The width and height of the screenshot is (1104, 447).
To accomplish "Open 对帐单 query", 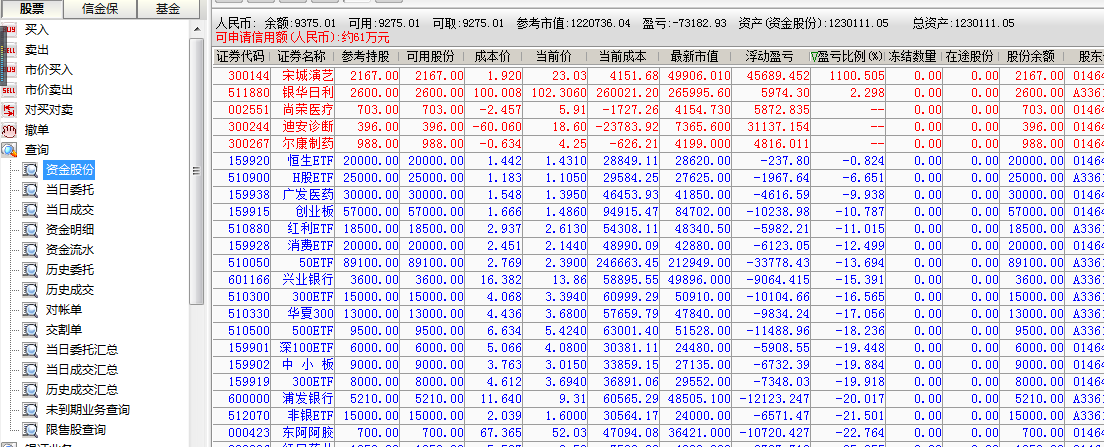I will (63, 310).
